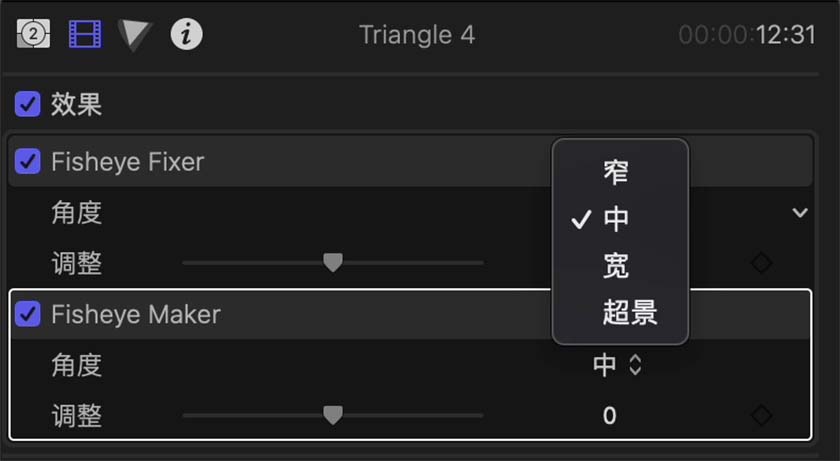Switch to the Video inspector filmstrip icon

[85, 35]
